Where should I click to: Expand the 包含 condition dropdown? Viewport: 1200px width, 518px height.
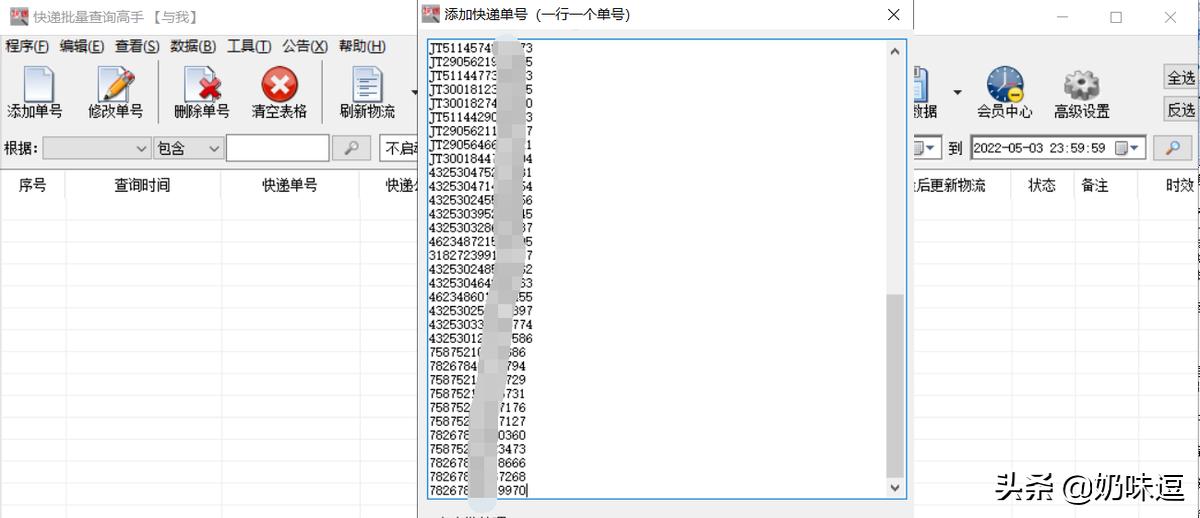coord(189,148)
